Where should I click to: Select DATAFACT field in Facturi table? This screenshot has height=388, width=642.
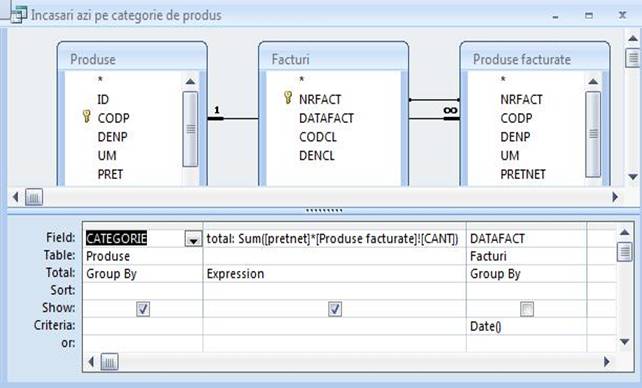[x=326, y=118]
